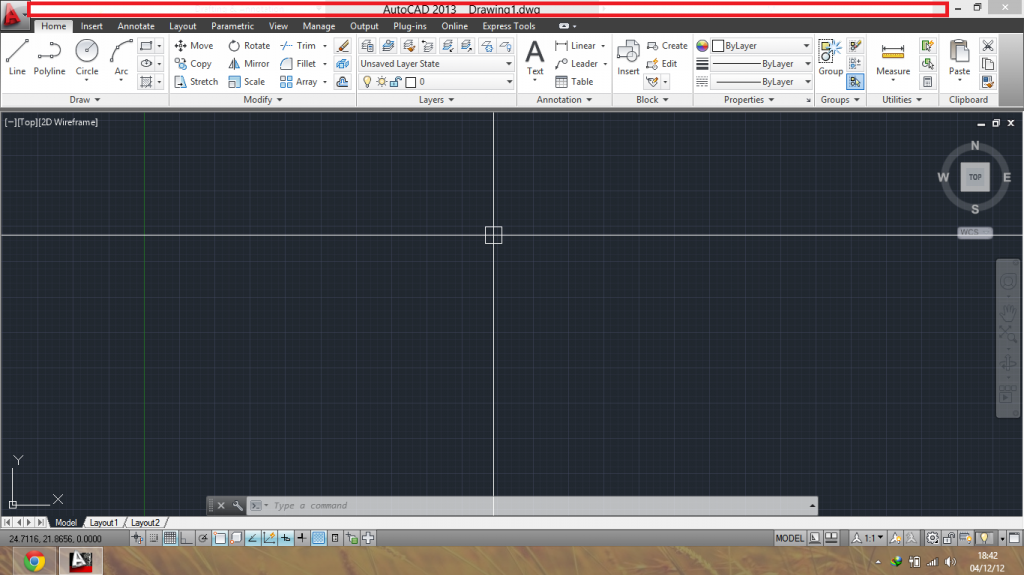Viewport: 1024px width, 575px height.
Task: Click the [2D Wireframe] visual style label
Action: 68,122
